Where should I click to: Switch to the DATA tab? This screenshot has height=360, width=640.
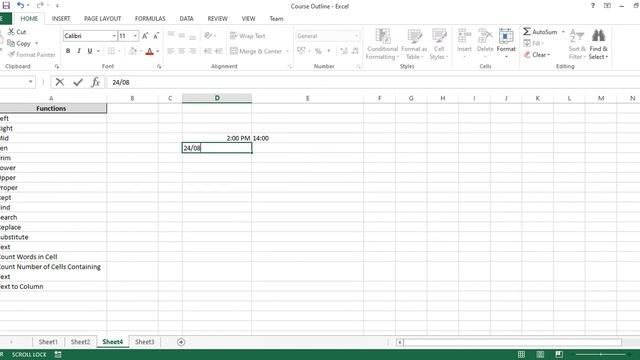tap(187, 19)
